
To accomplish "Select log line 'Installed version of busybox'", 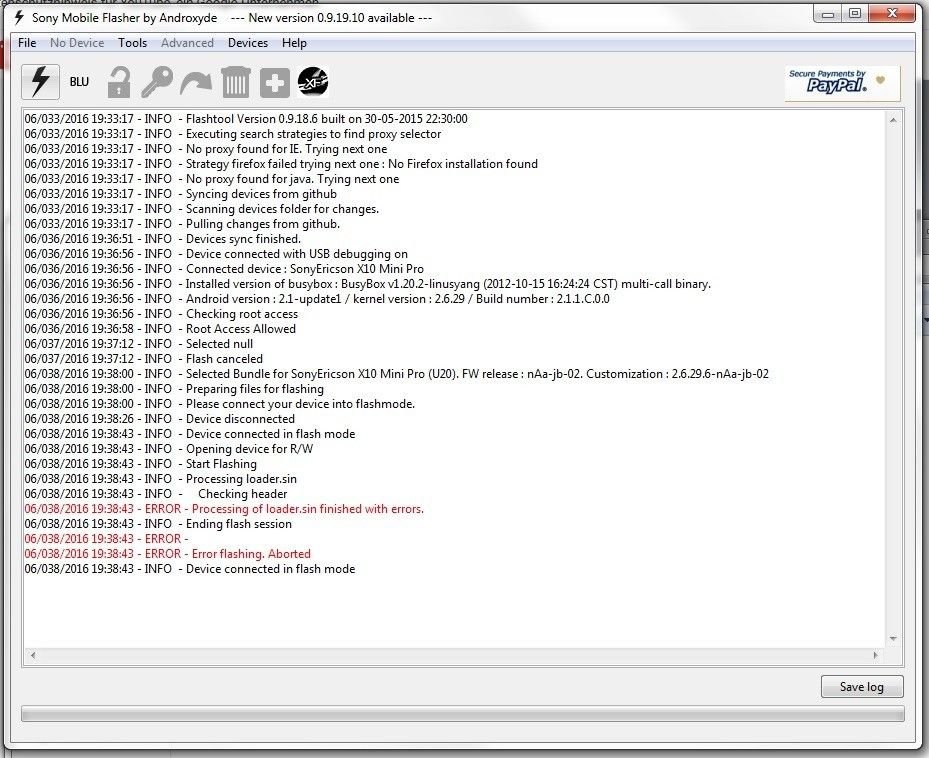I will (x=367, y=284).
